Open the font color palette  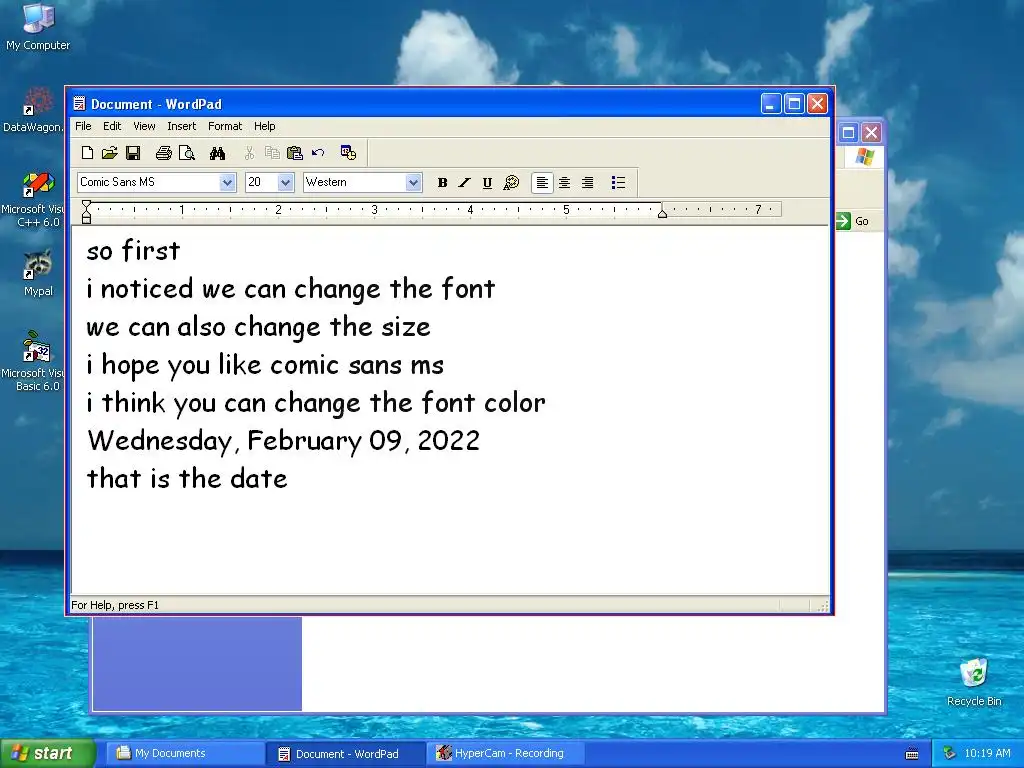(x=511, y=183)
